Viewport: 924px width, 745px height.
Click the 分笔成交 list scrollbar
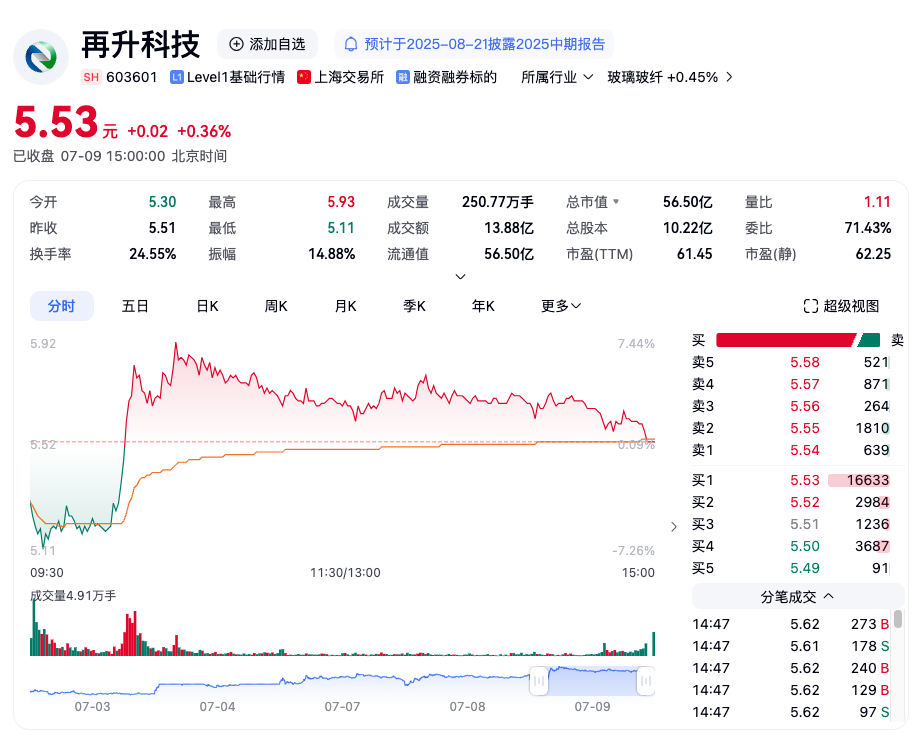click(x=898, y=619)
